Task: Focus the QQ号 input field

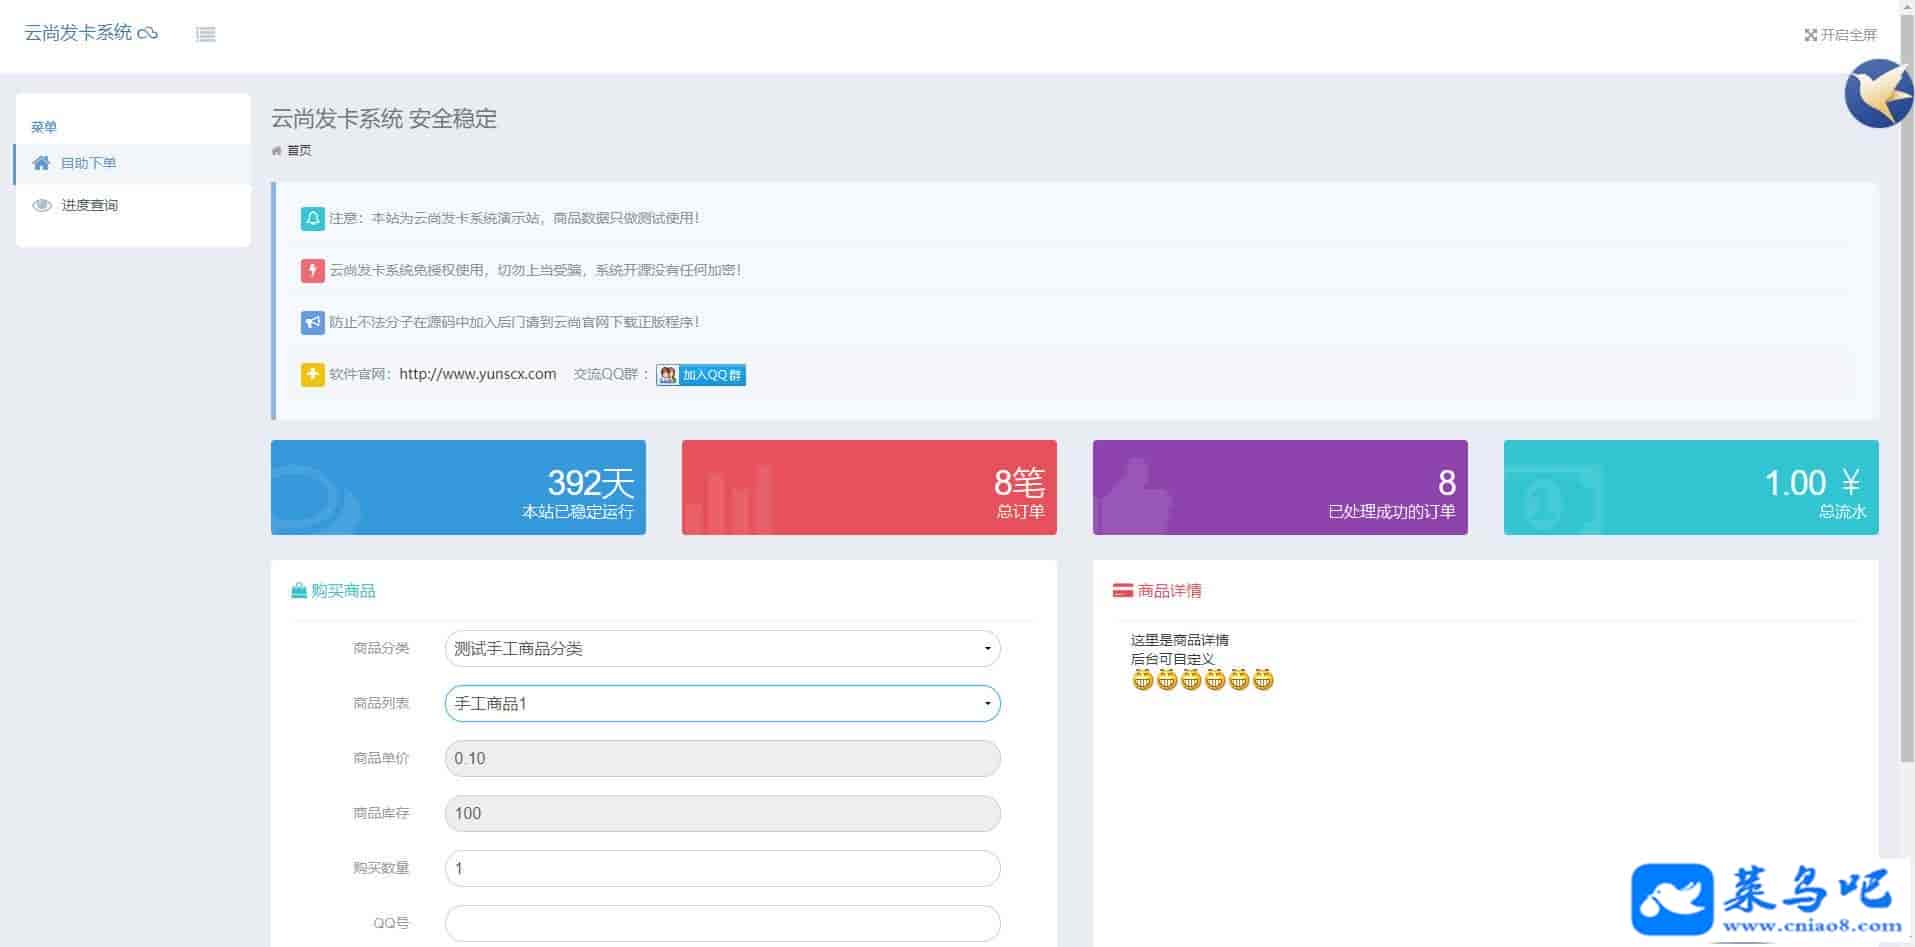Action: pyautogui.click(x=721, y=923)
